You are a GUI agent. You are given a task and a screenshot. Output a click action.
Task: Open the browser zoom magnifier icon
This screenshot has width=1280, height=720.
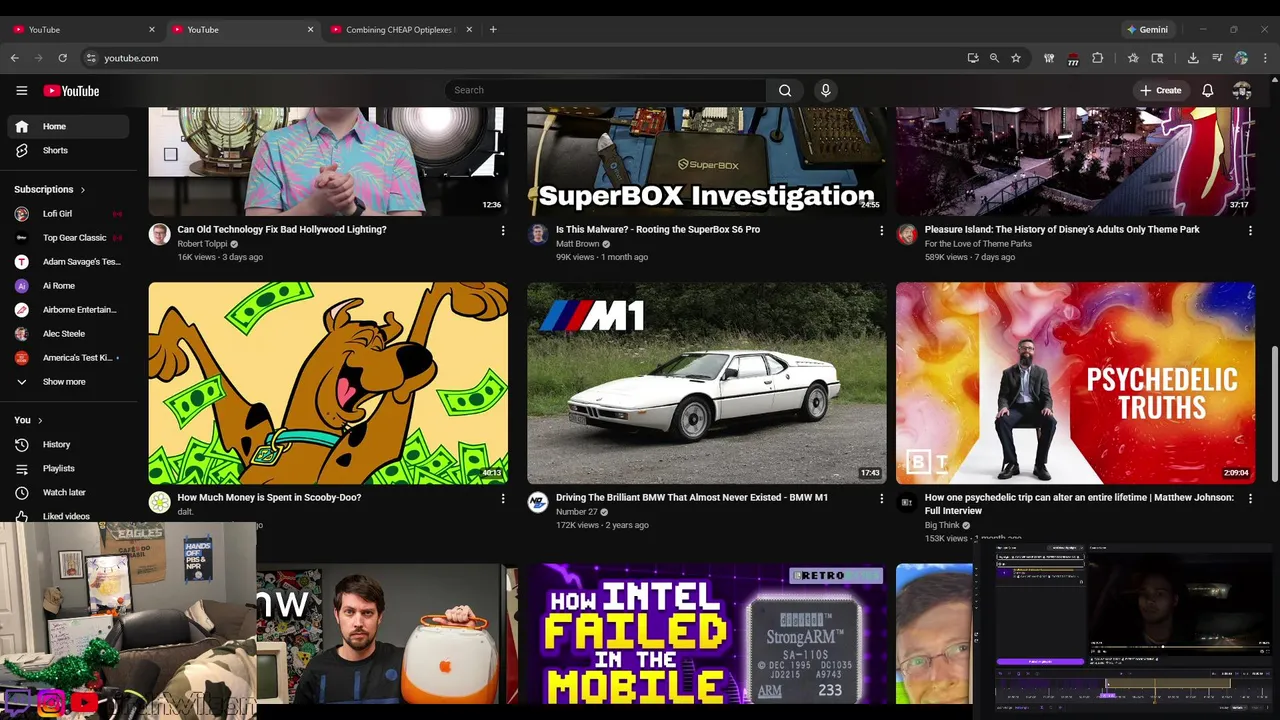click(994, 58)
